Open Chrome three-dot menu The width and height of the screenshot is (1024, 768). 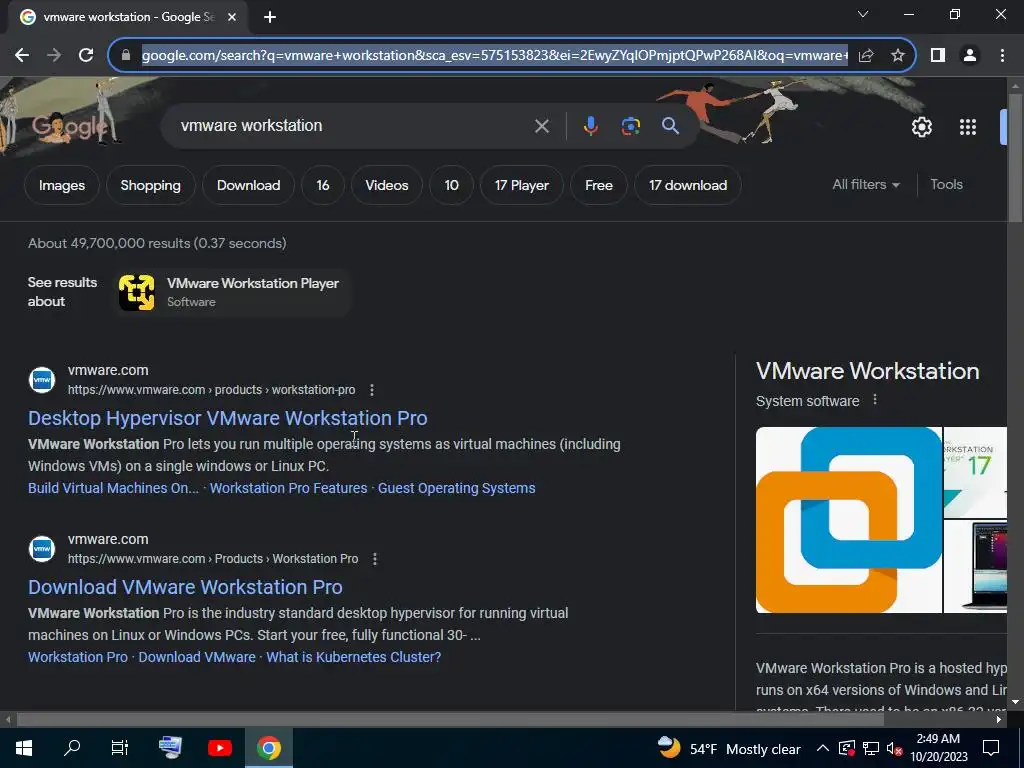point(1002,56)
